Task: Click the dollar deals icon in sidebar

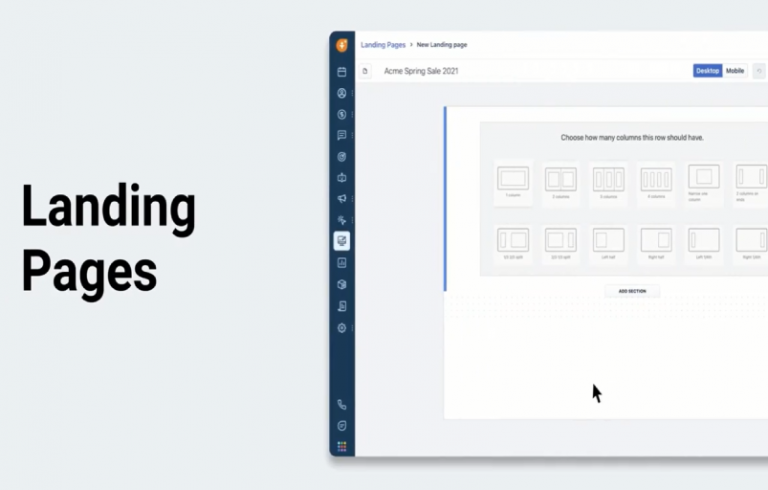Action: point(342,114)
